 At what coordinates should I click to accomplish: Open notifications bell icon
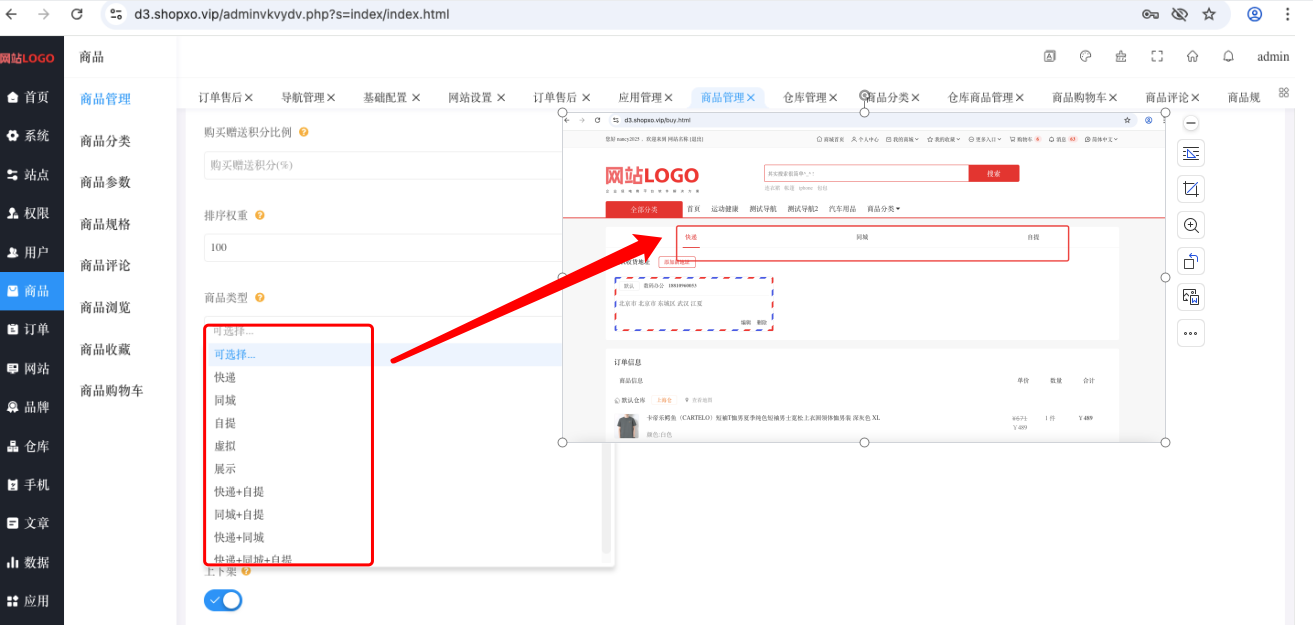pos(1228,57)
